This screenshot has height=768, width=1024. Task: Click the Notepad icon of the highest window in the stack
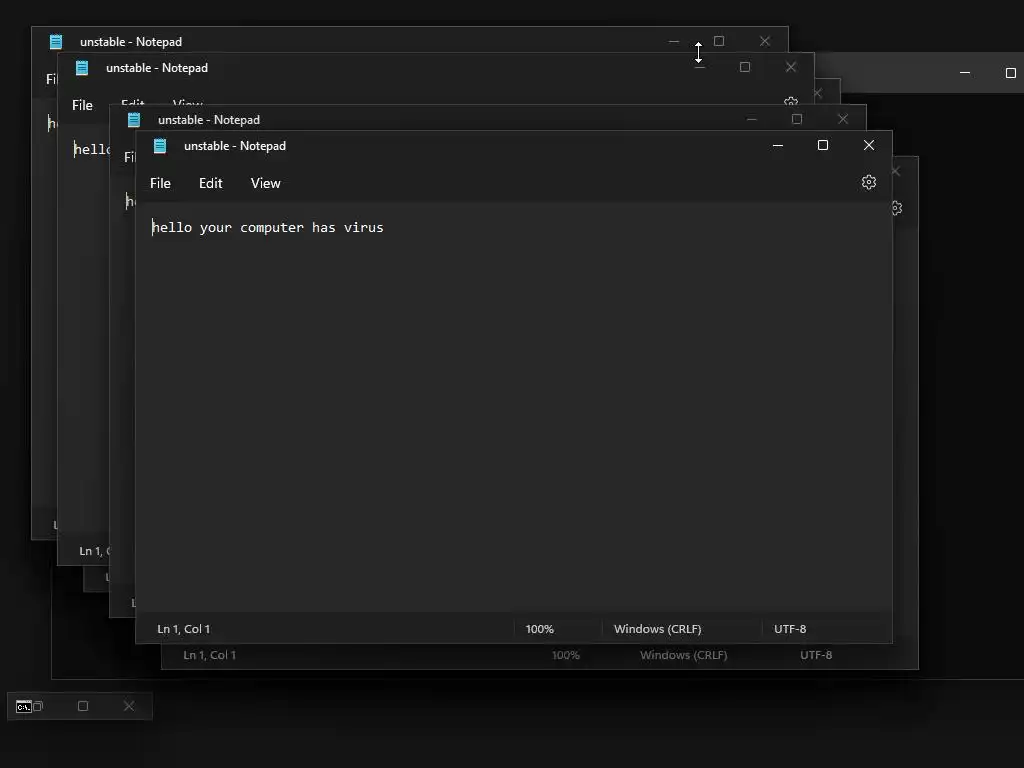click(x=56, y=42)
